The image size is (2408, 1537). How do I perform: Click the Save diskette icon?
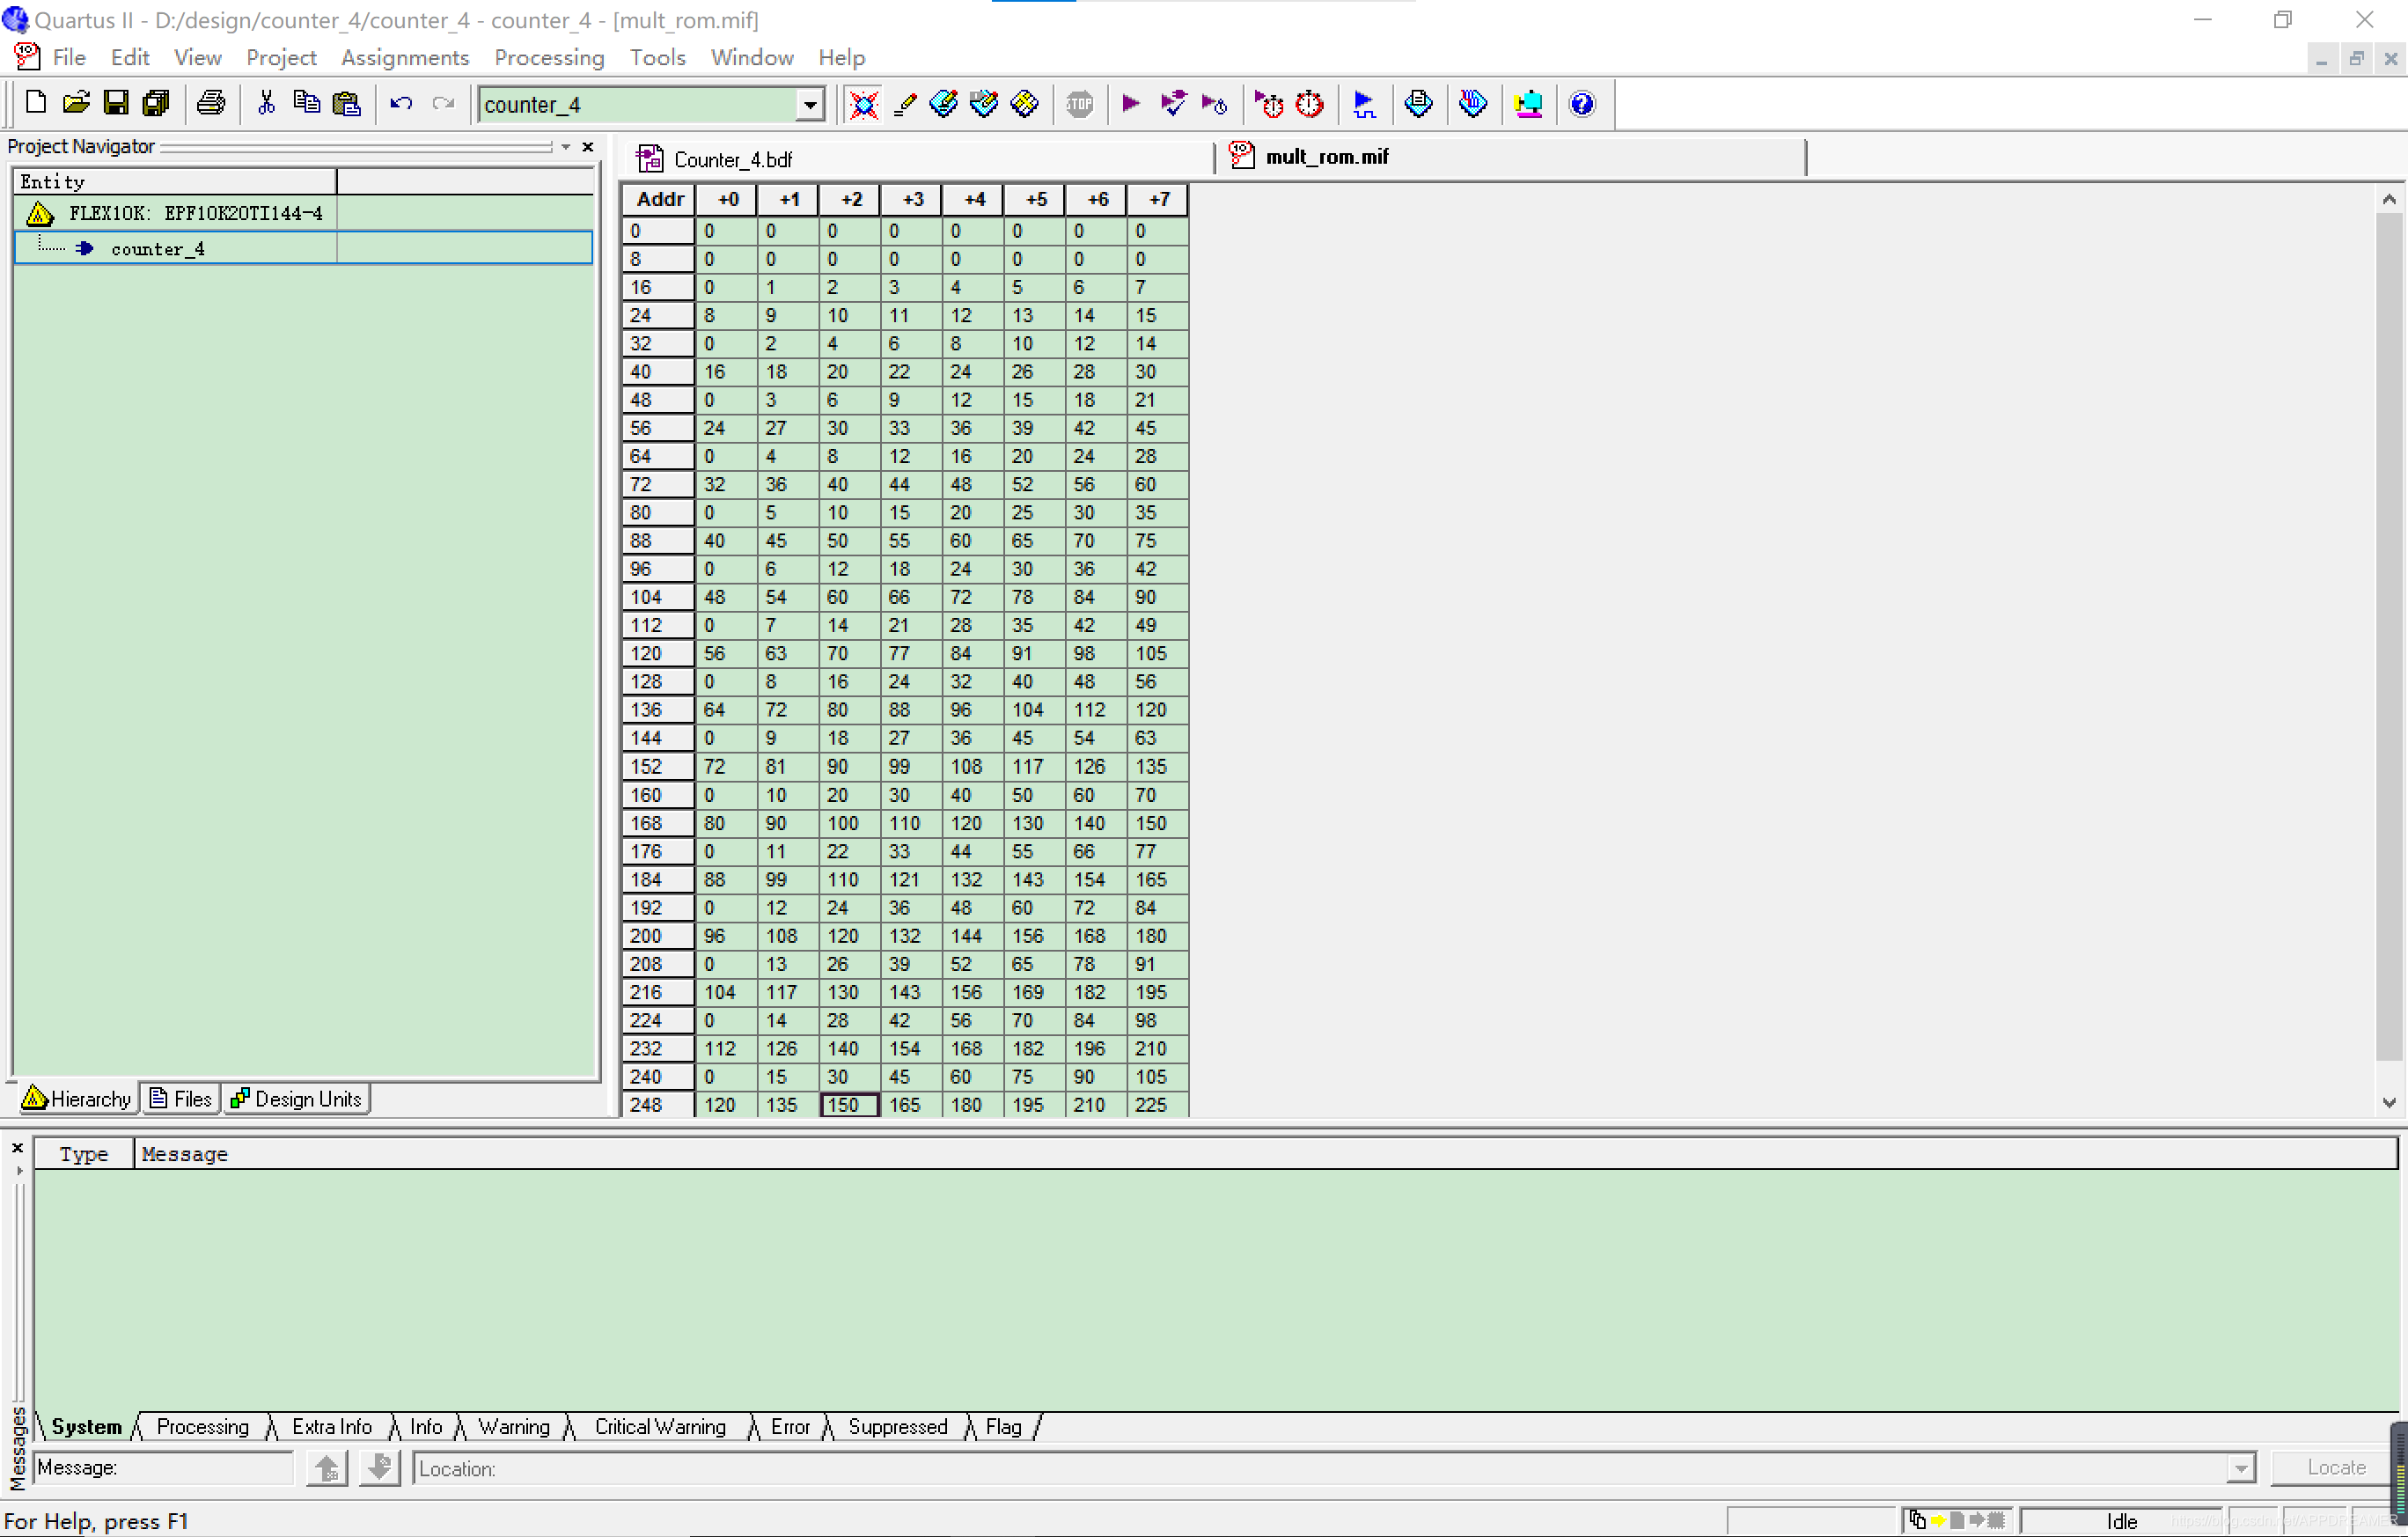point(116,103)
